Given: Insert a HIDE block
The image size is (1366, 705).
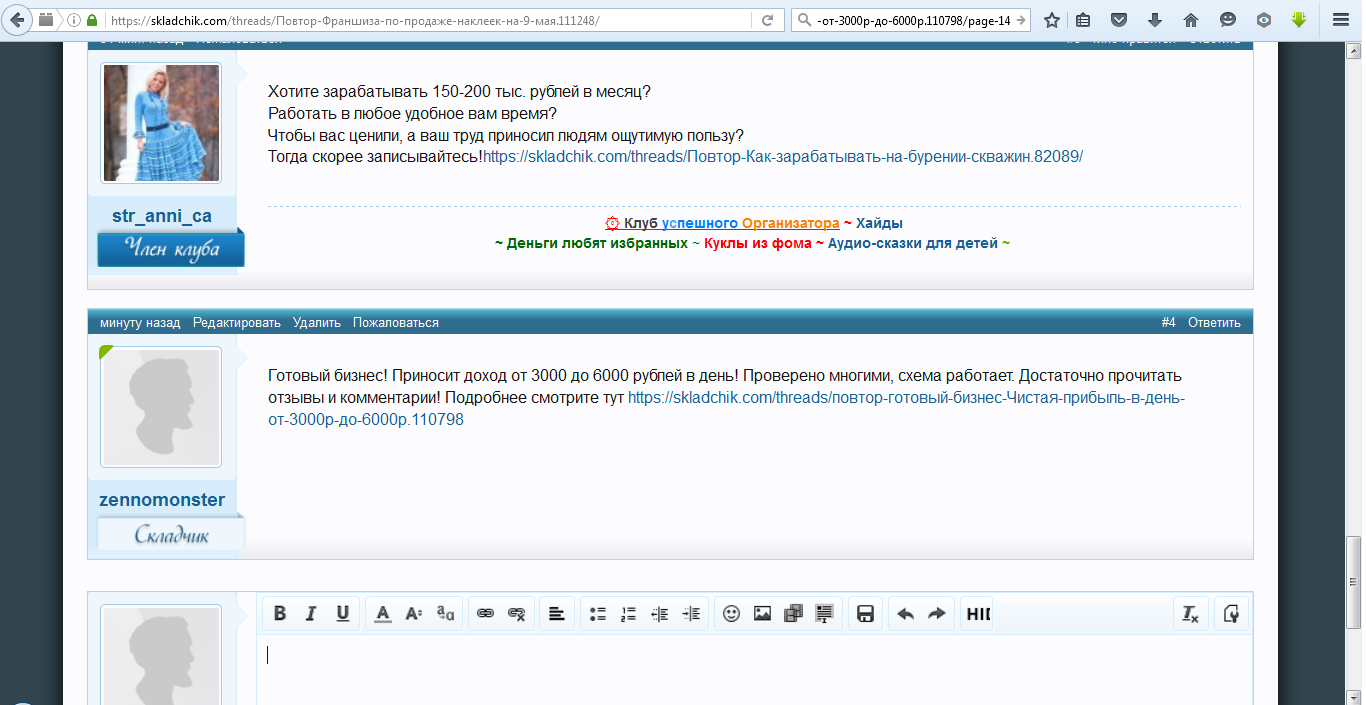Looking at the screenshot, I should coord(977,614).
